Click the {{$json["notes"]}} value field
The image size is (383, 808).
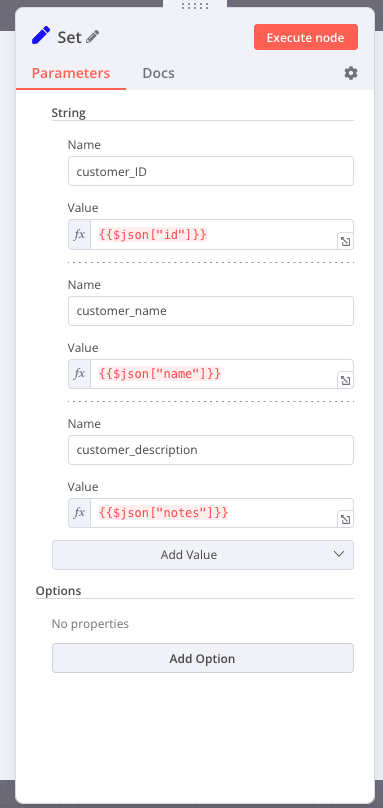tap(213, 513)
